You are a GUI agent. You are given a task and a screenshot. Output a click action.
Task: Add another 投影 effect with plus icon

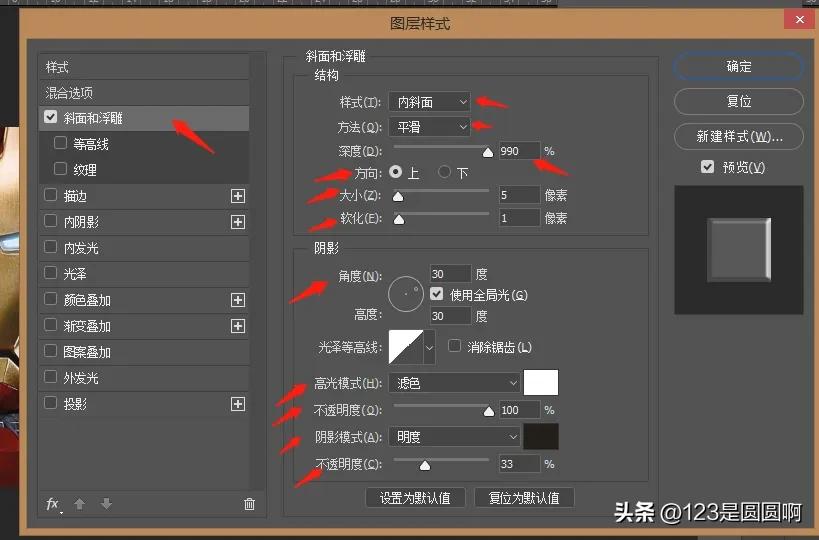[238, 404]
